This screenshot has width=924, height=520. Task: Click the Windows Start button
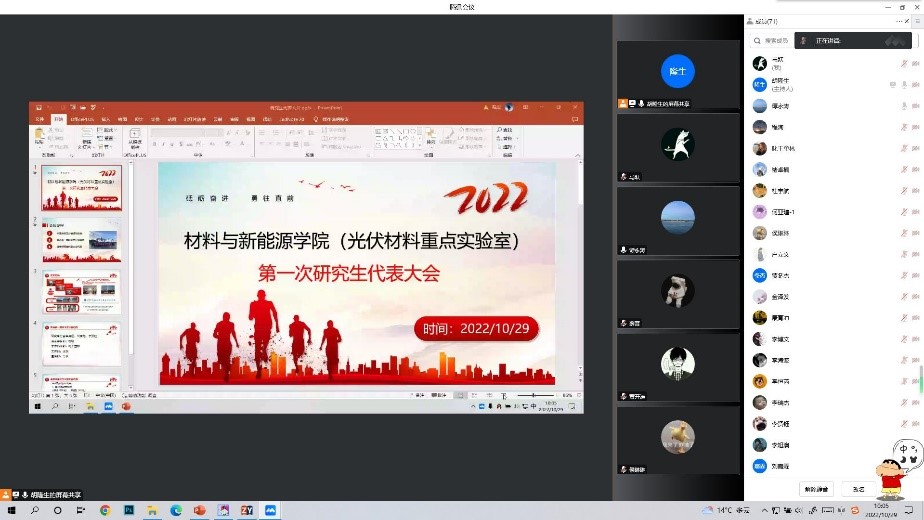coord(11,510)
